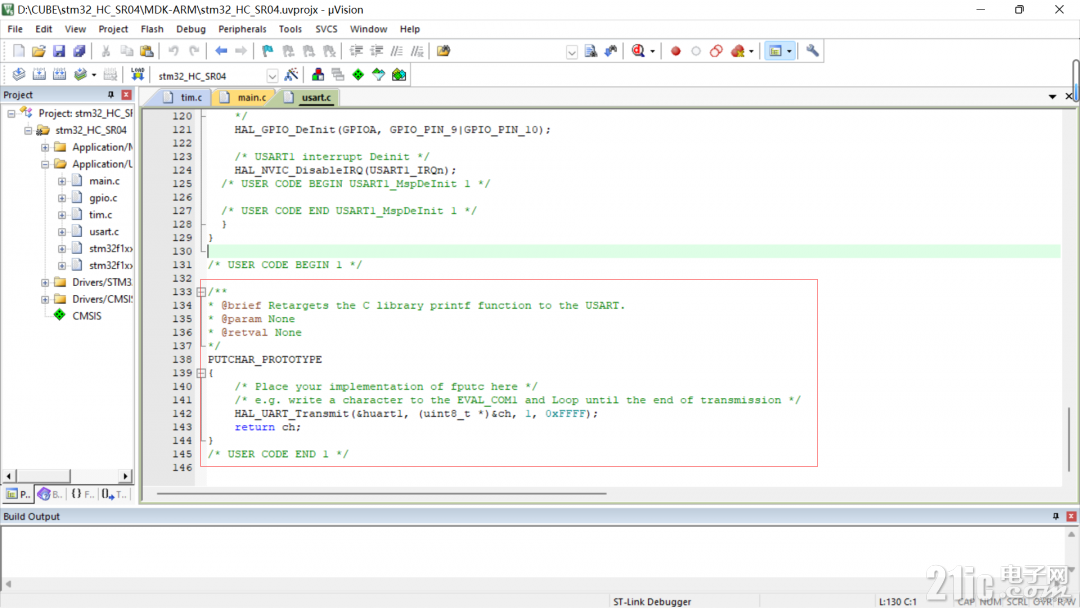Collapse the Project: stm32_HC_SR04 root node

[11, 113]
